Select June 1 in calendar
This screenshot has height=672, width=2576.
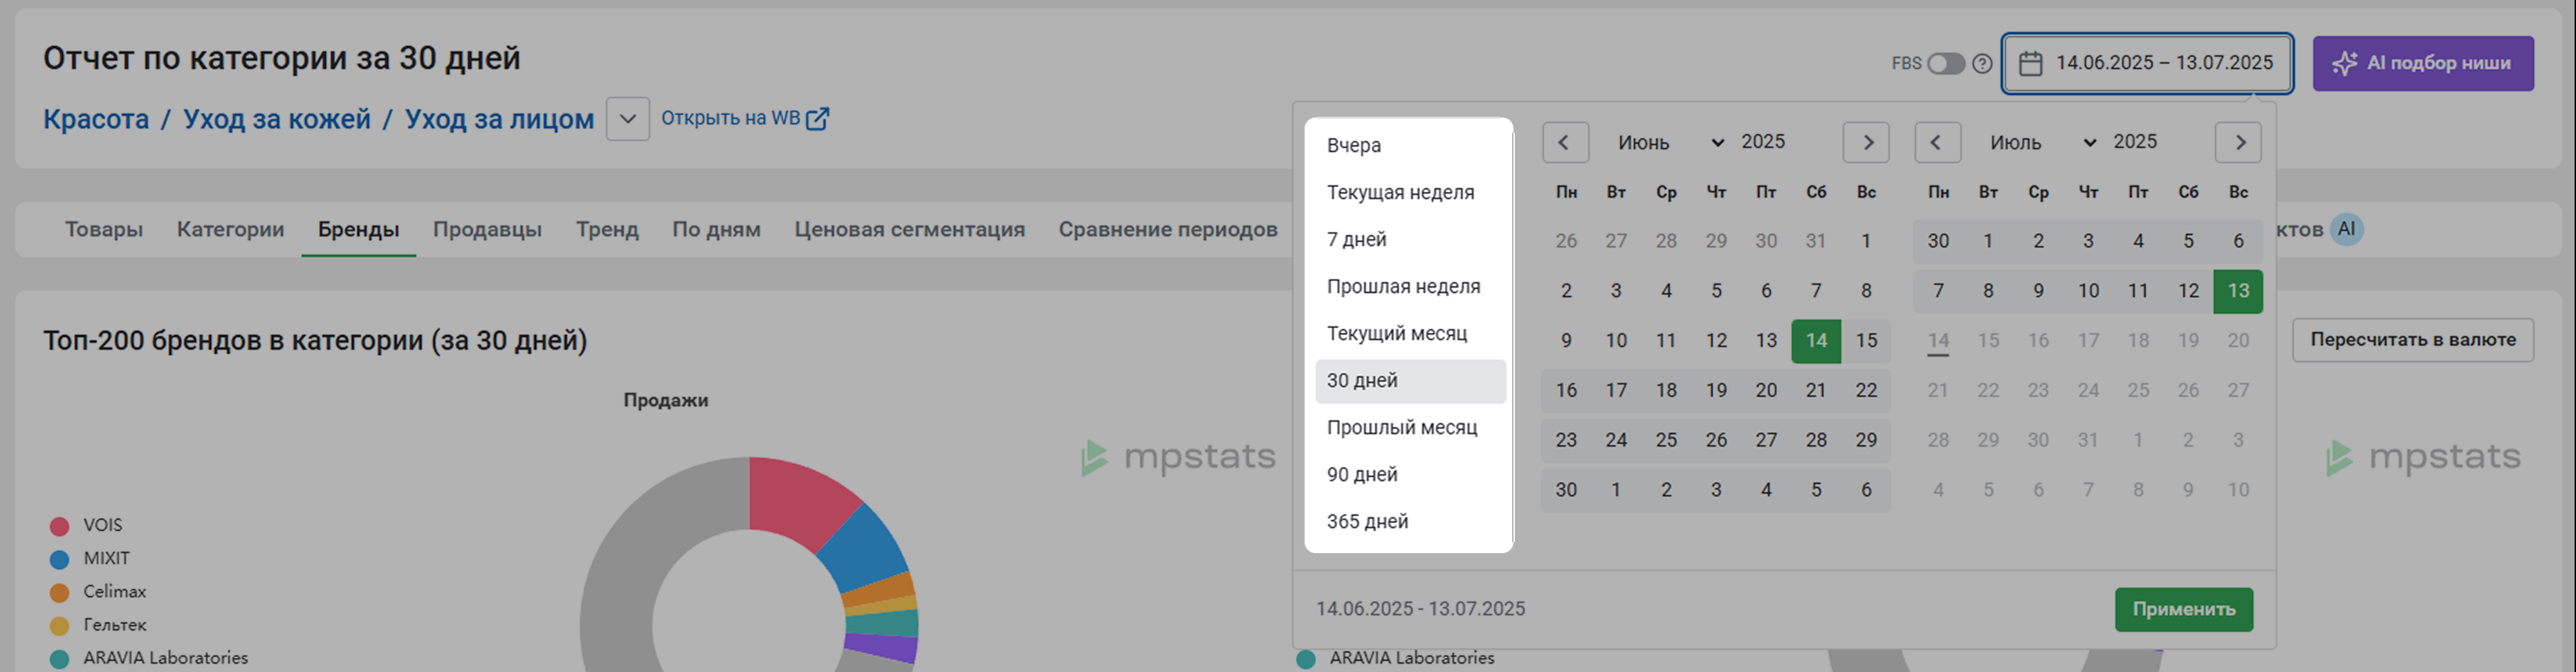1866,241
